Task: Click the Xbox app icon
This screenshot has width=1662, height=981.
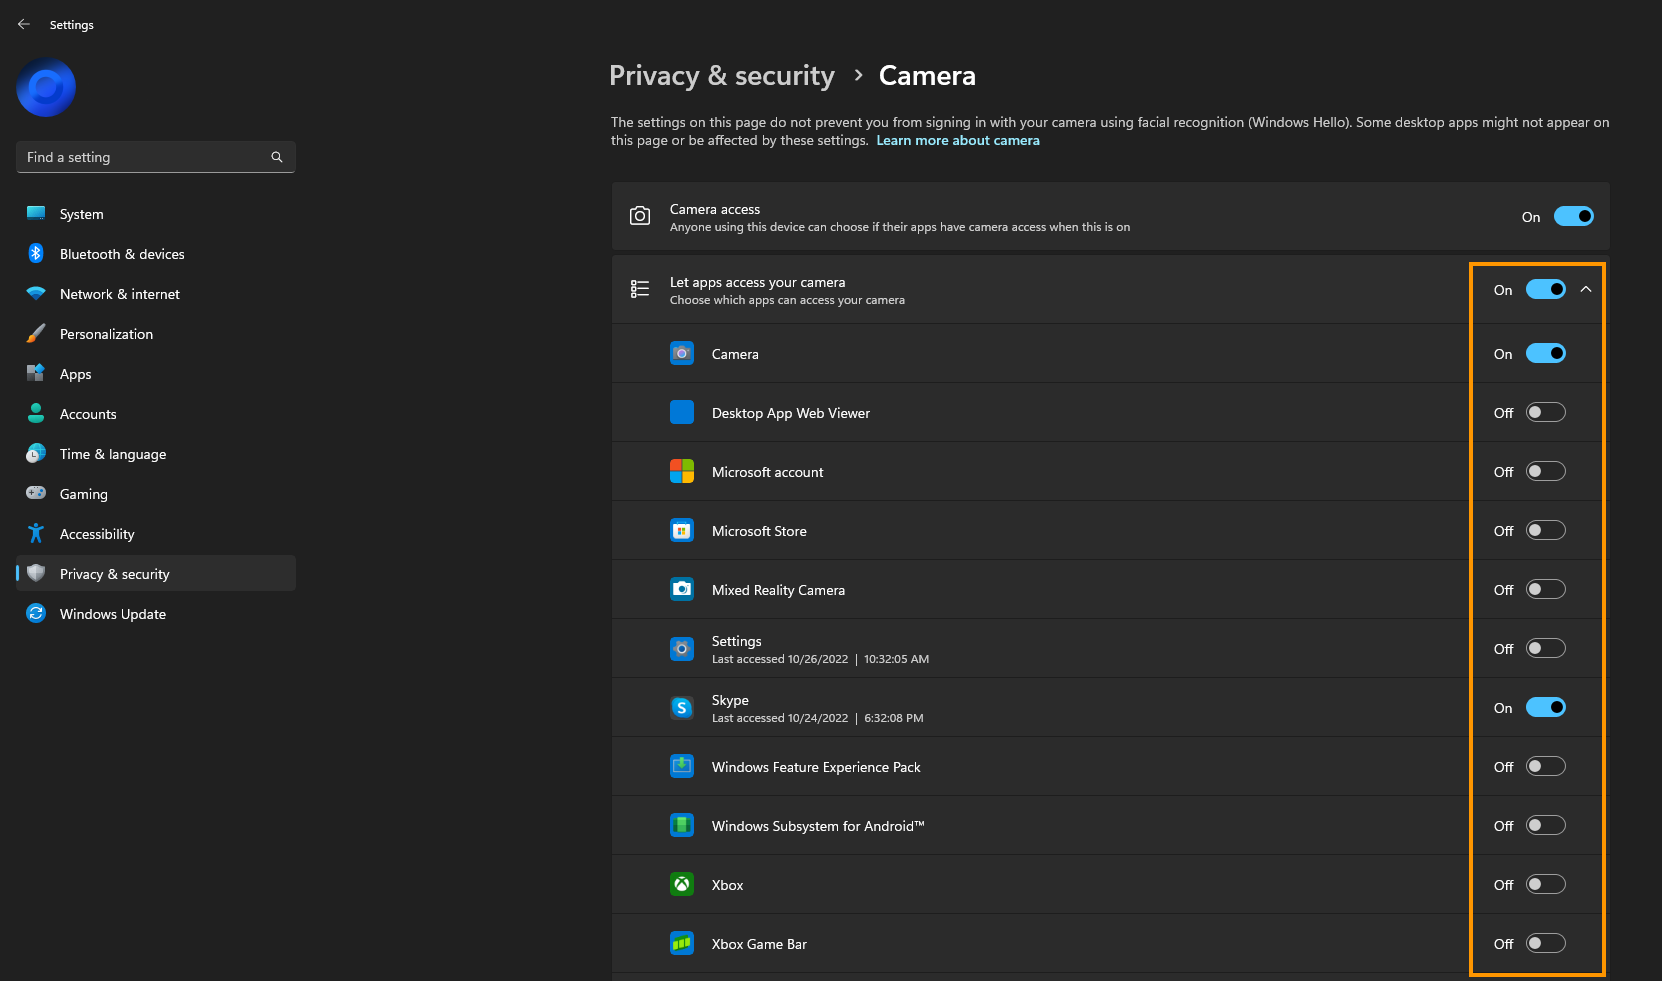Action: click(682, 884)
